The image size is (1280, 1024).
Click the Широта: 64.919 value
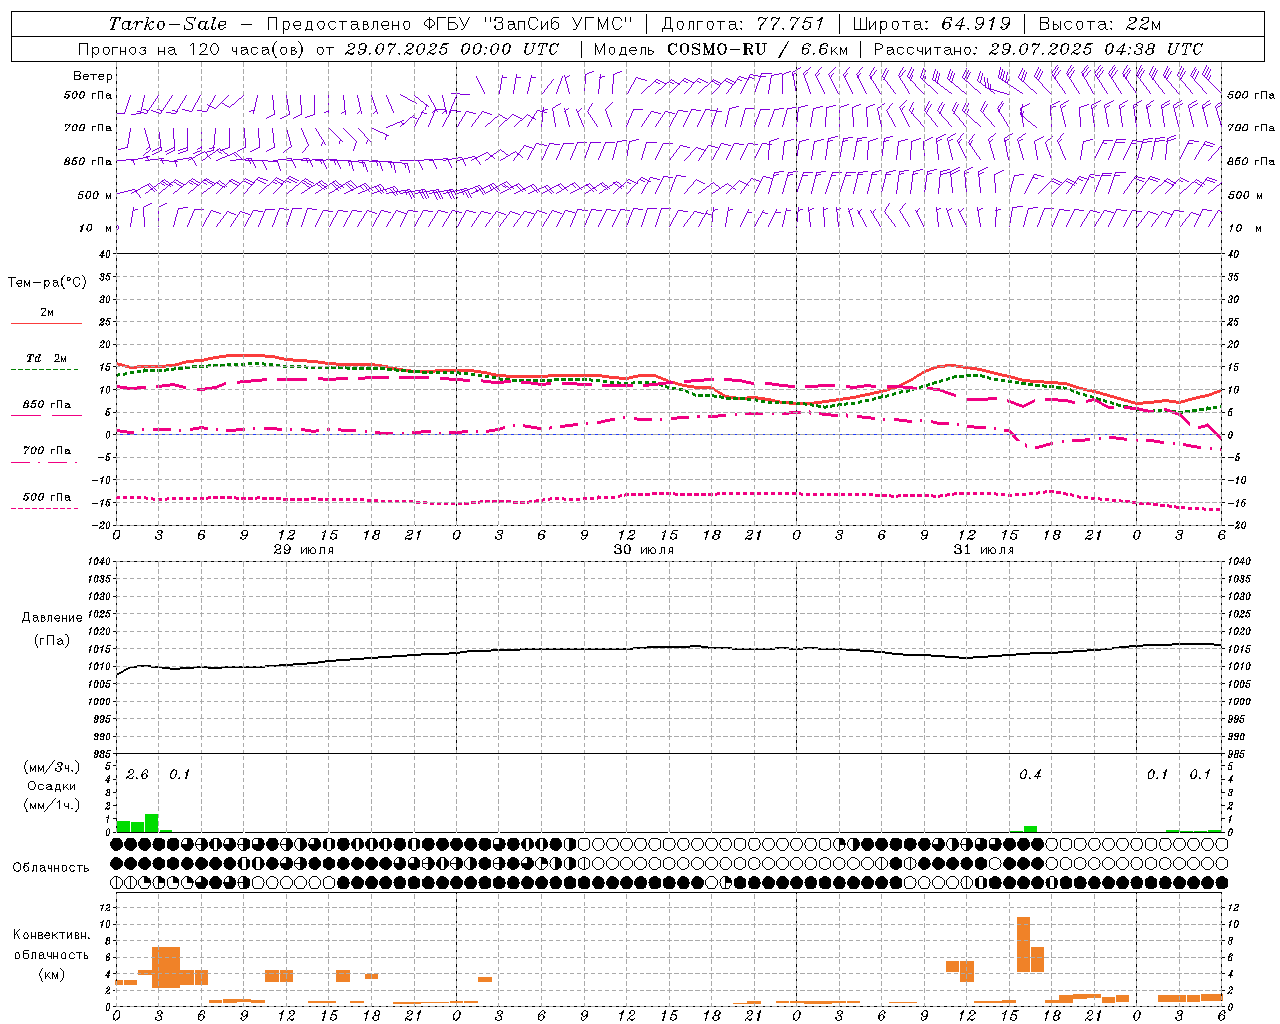(932, 24)
